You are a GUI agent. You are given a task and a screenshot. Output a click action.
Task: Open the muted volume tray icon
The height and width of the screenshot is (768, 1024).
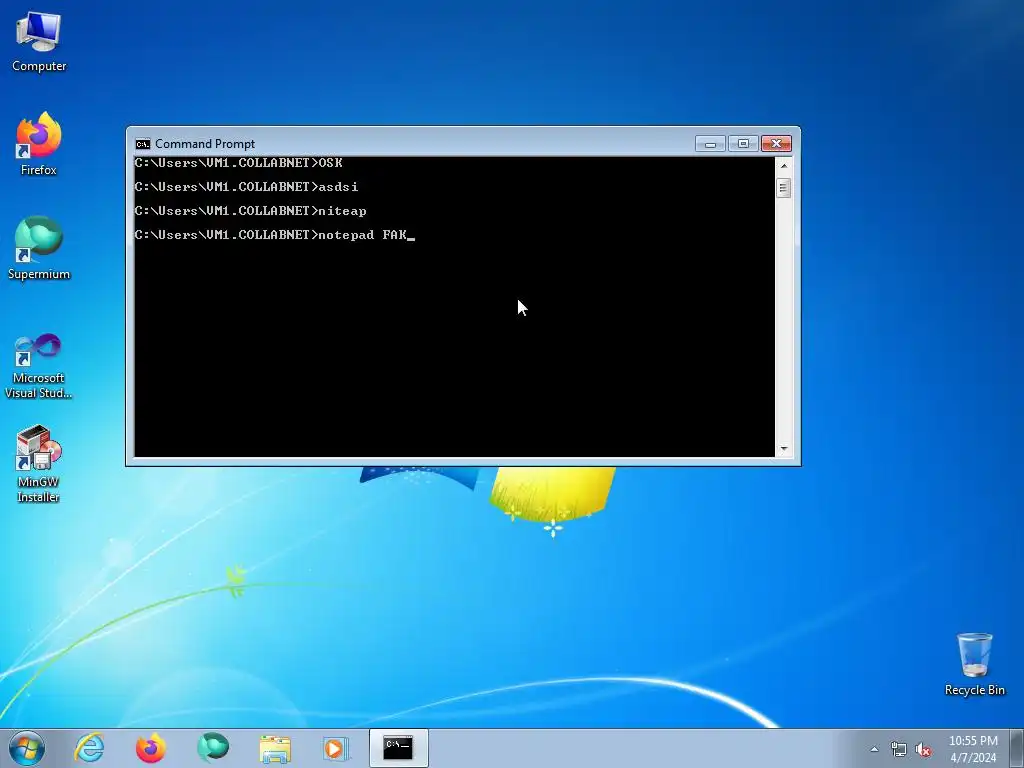pos(923,750)
